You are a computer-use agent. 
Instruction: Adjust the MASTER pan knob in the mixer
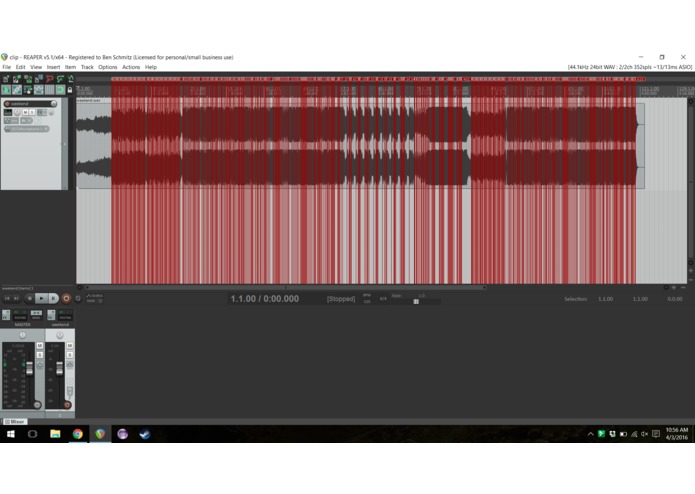tap(23, 335)
